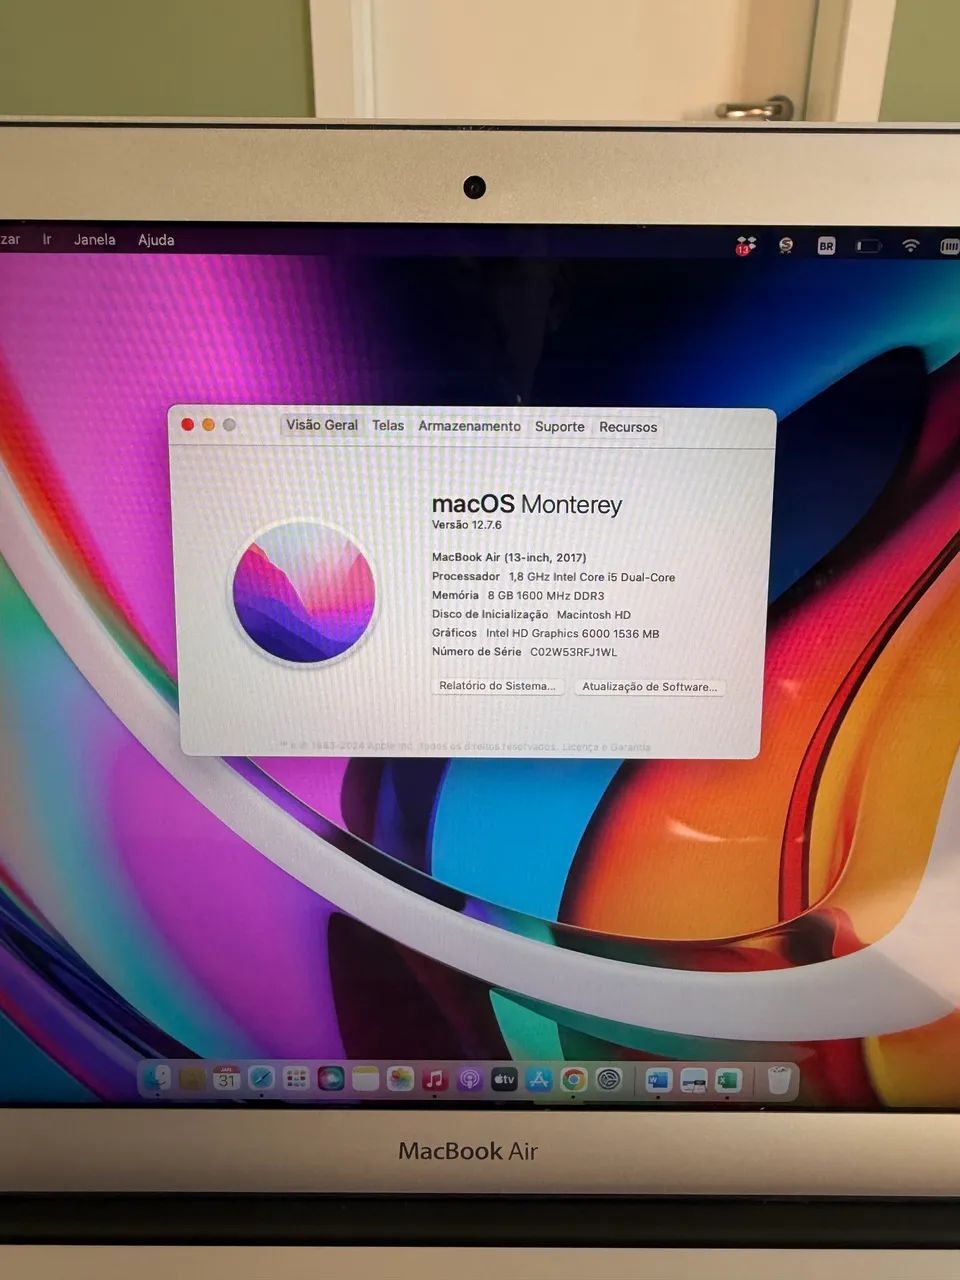Open Microsoft Excel from the Dock

pos(726,1080)
